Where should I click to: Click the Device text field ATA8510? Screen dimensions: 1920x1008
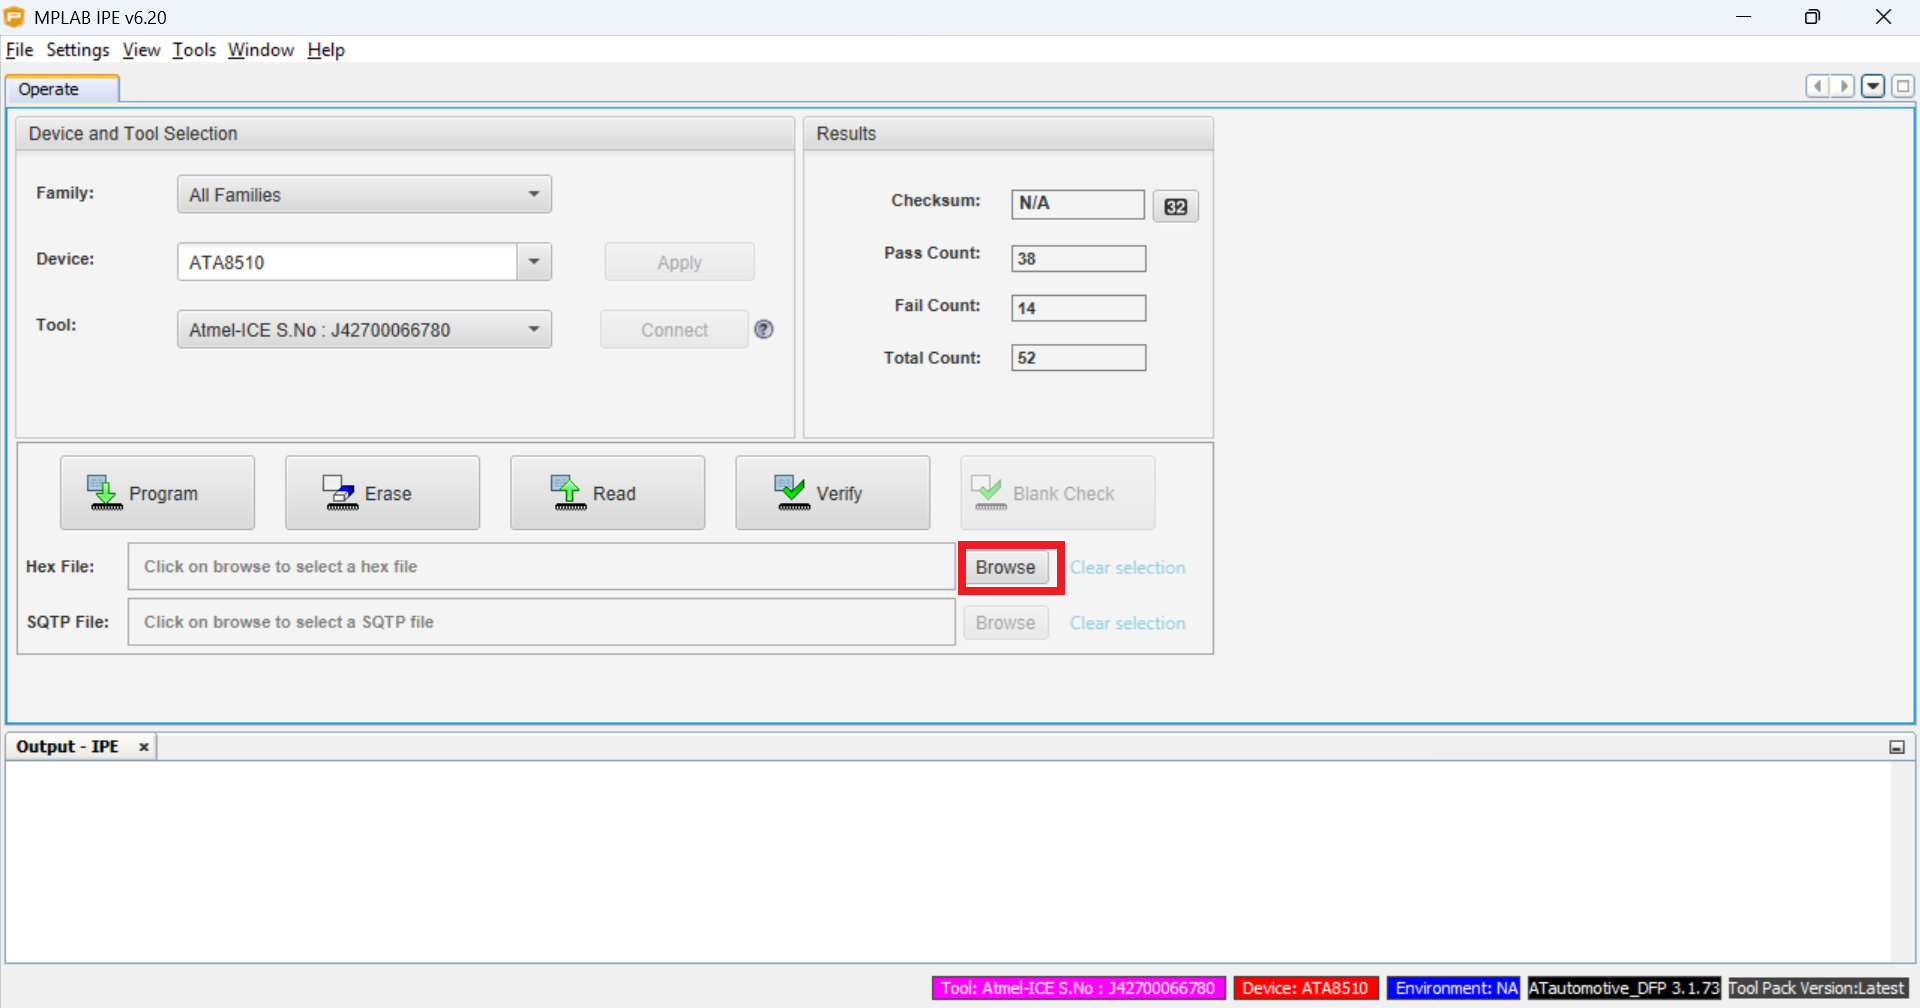[x=347, y=262]
